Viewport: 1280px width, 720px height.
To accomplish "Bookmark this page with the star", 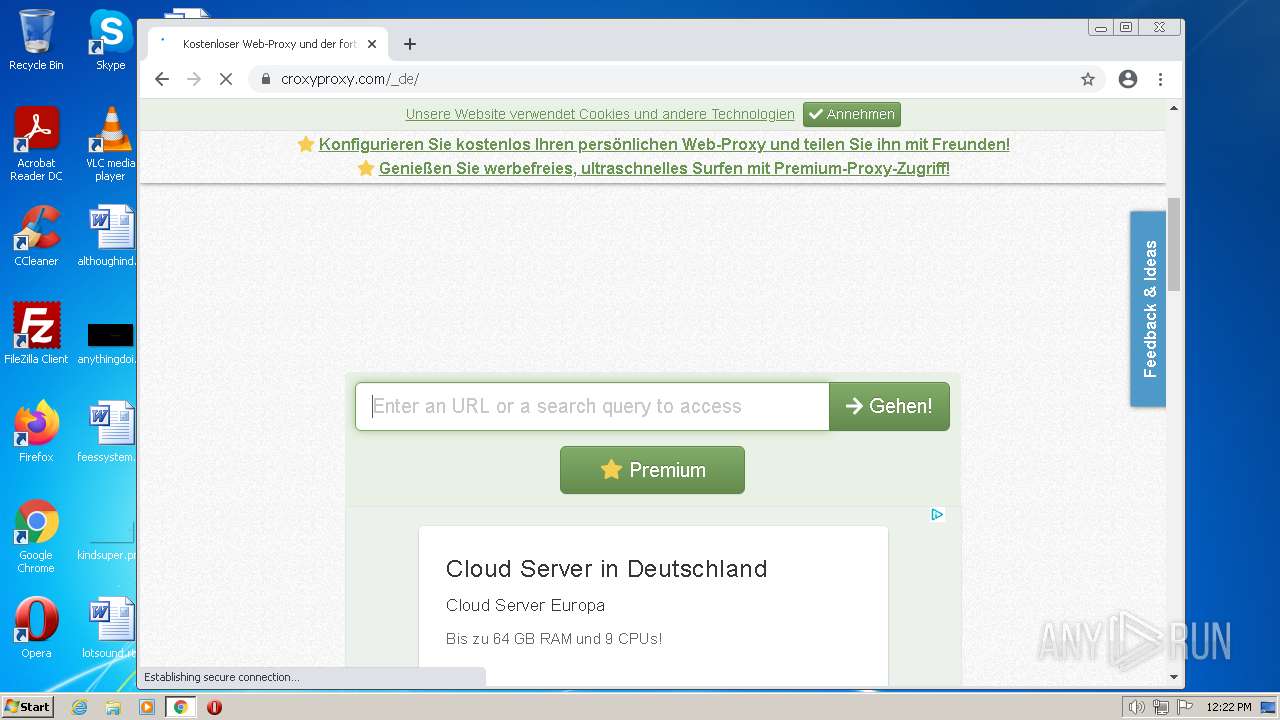I will [1088, 79].
